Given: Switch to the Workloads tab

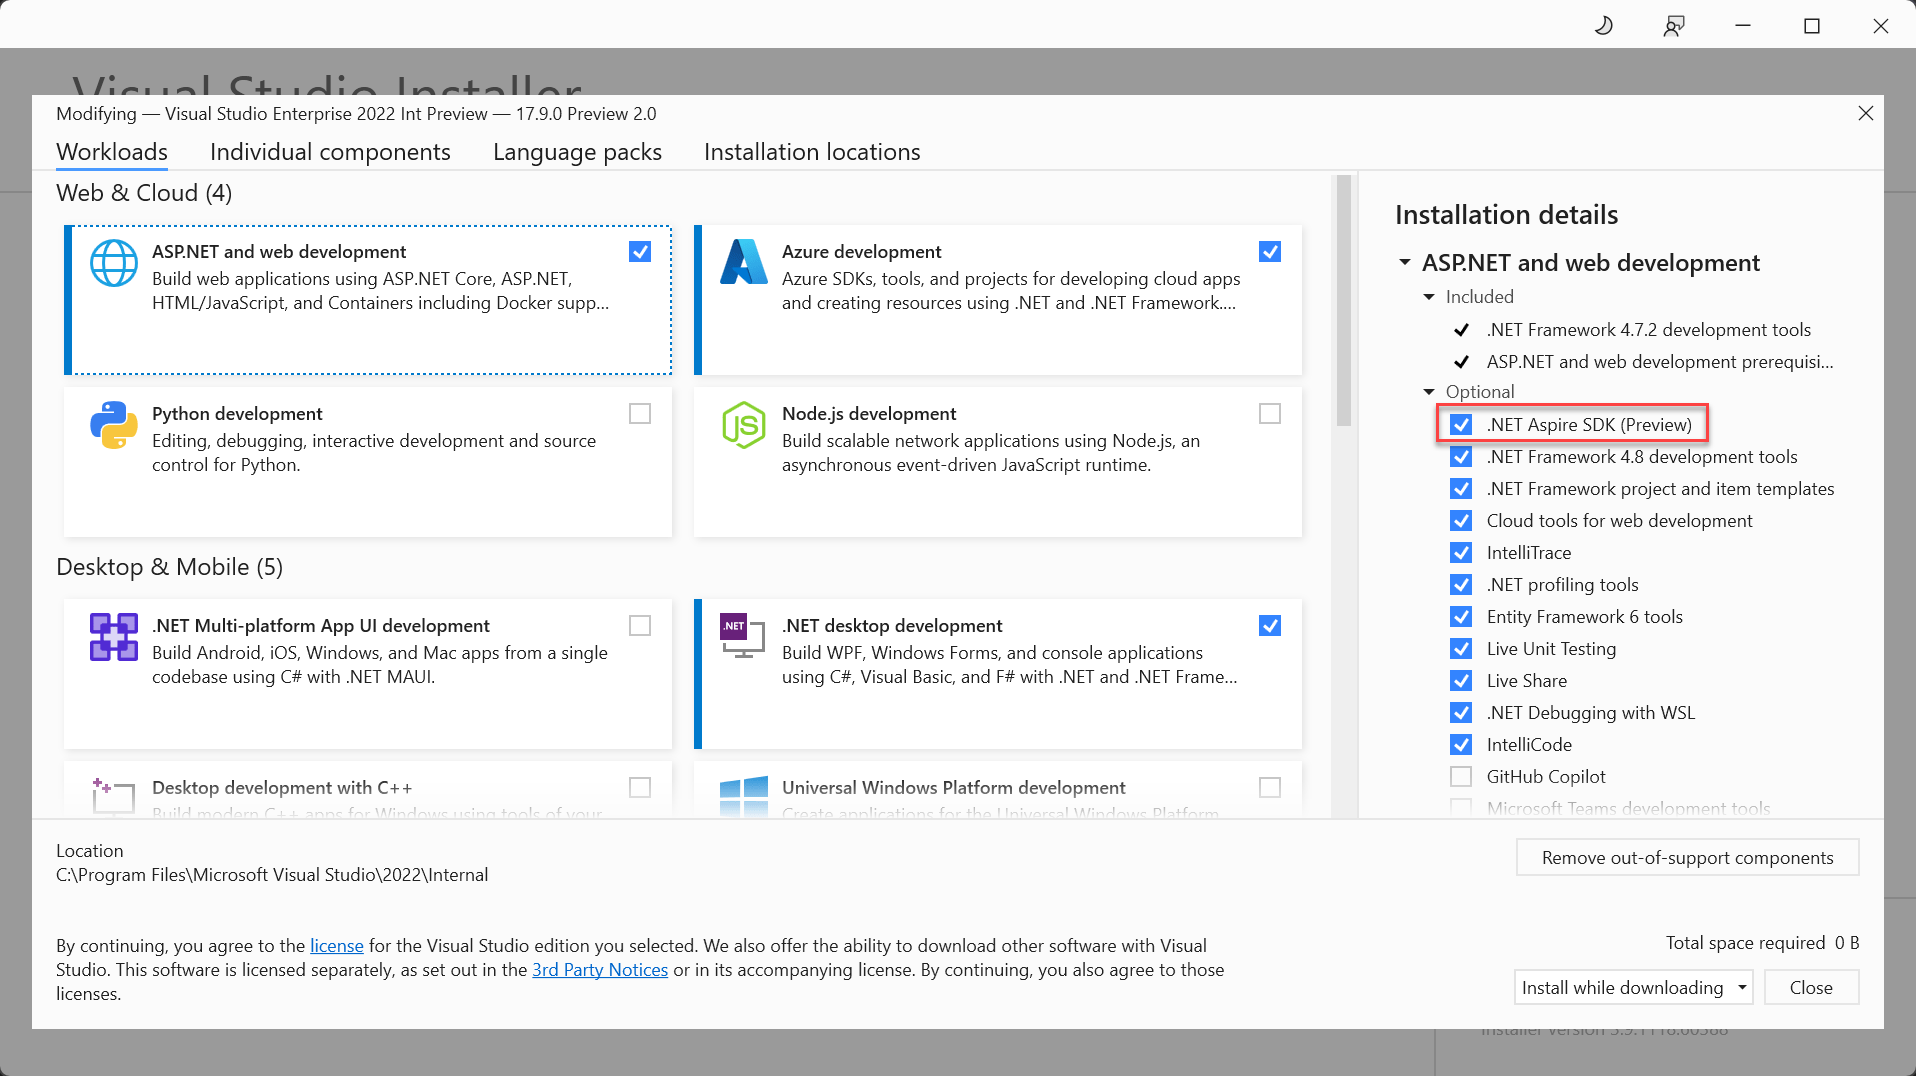Looking at the screenshot, I should [112, 152].
